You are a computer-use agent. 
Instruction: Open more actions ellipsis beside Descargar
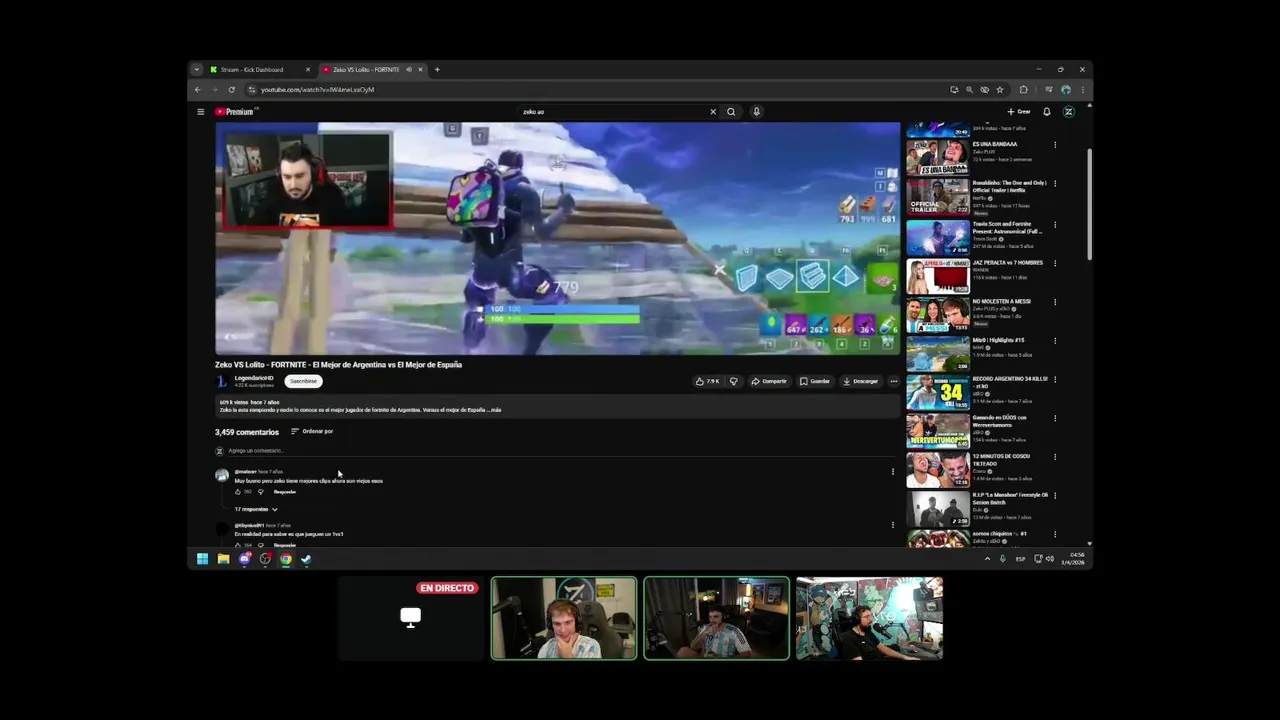click(x=894, y=381)
